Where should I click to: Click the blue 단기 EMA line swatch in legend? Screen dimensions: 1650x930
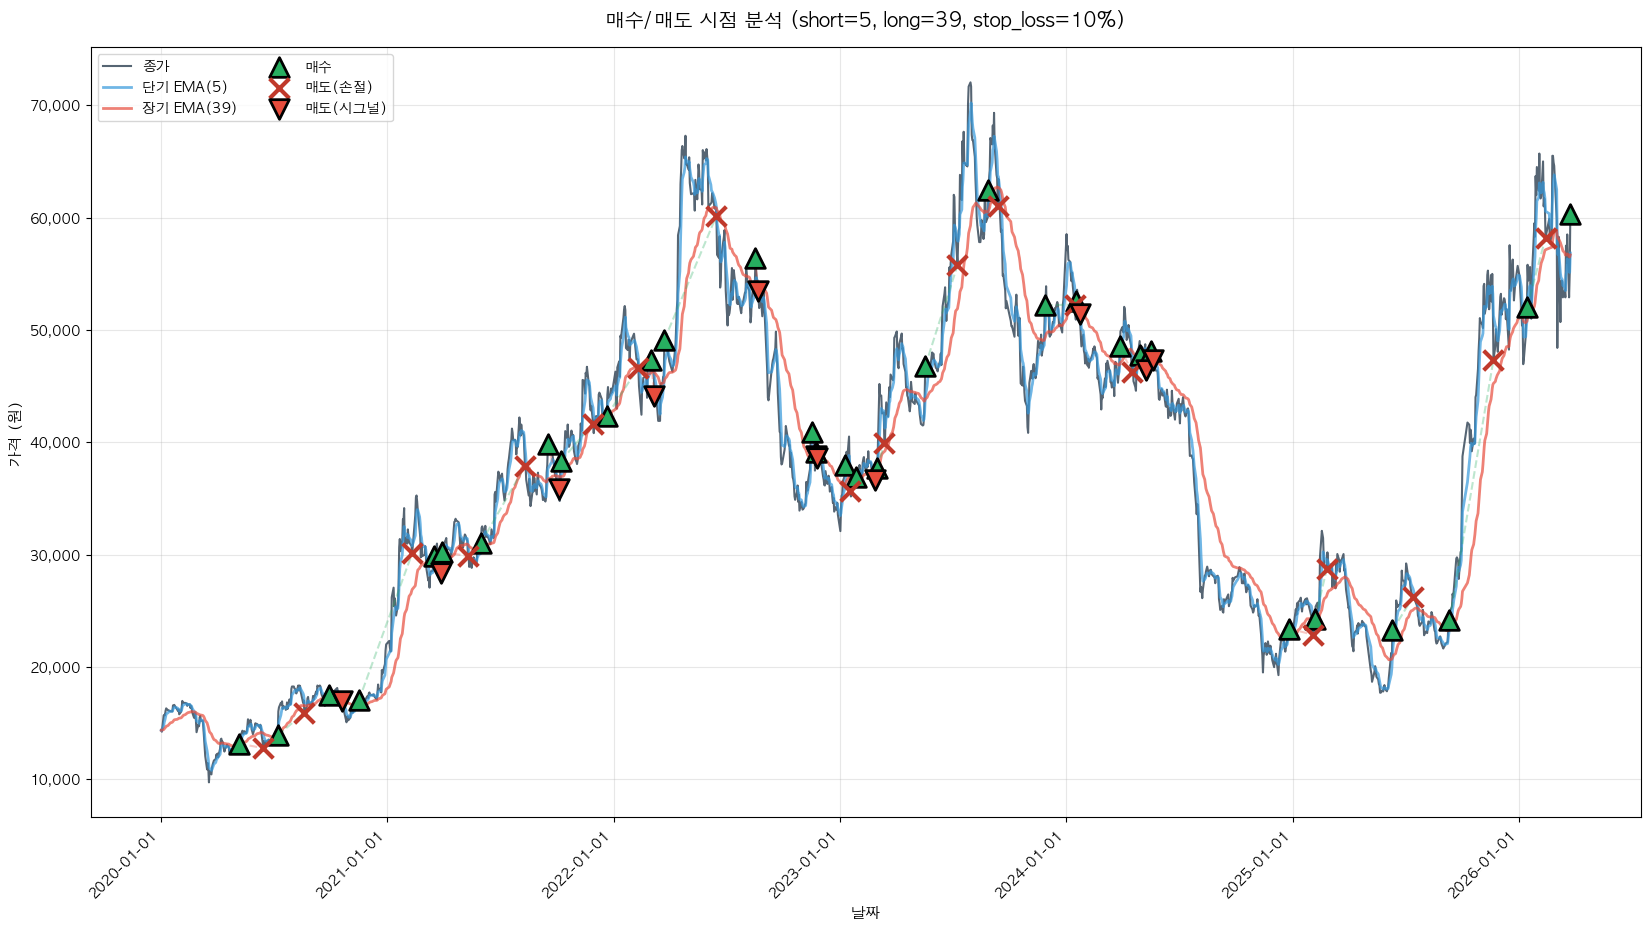[117, 87]
